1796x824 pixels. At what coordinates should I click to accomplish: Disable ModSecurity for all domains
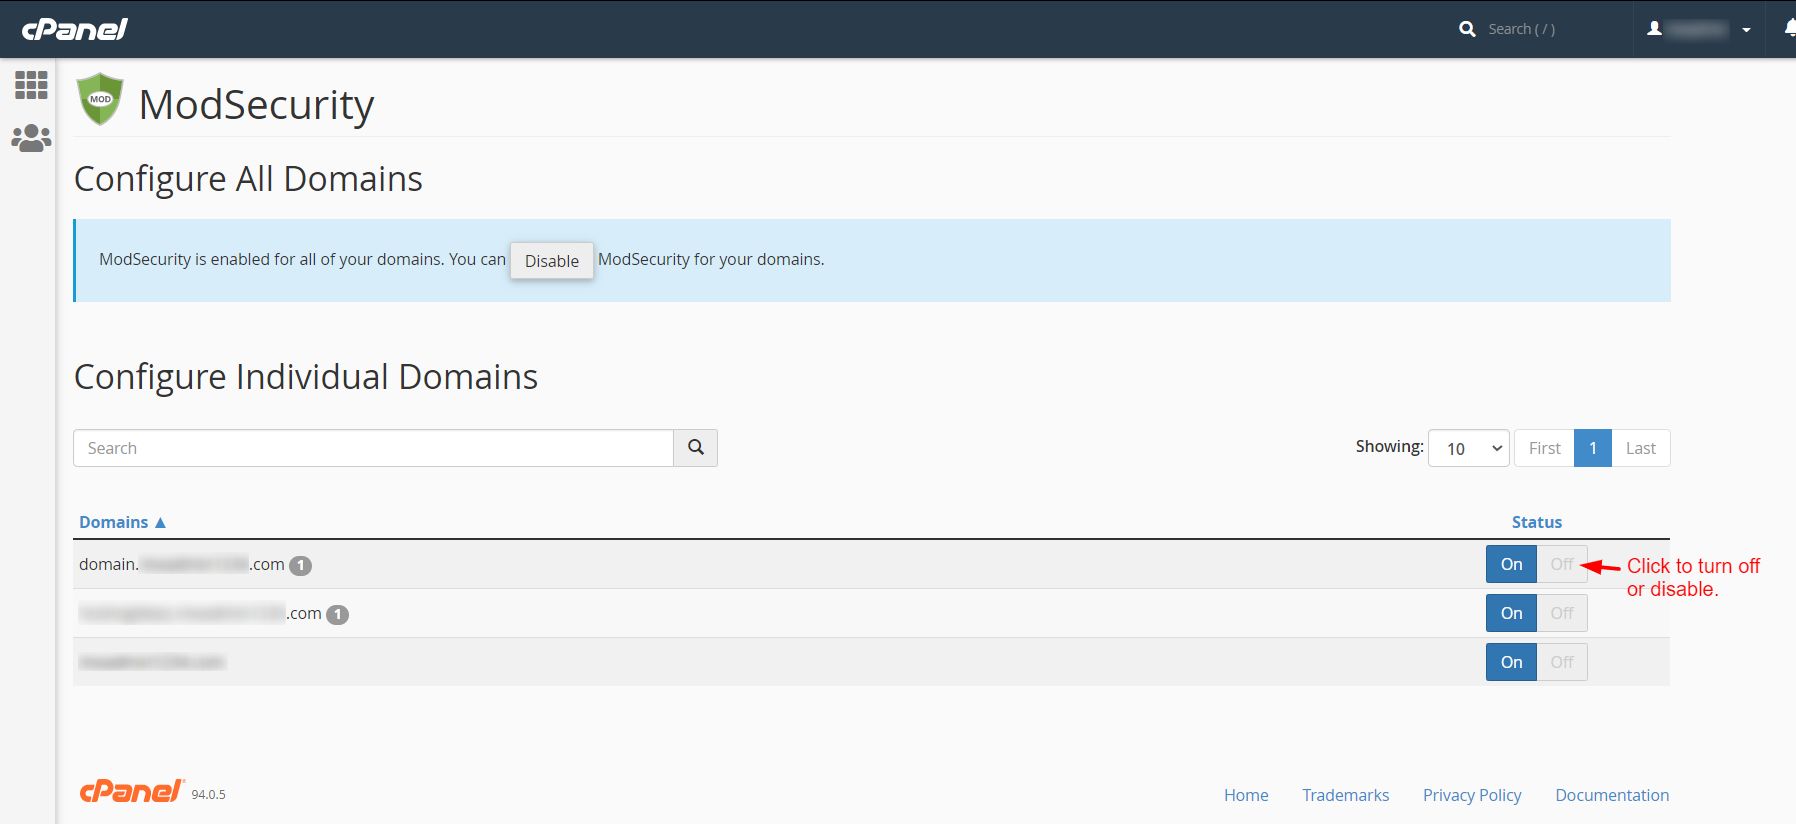click(x=552, y=261)
